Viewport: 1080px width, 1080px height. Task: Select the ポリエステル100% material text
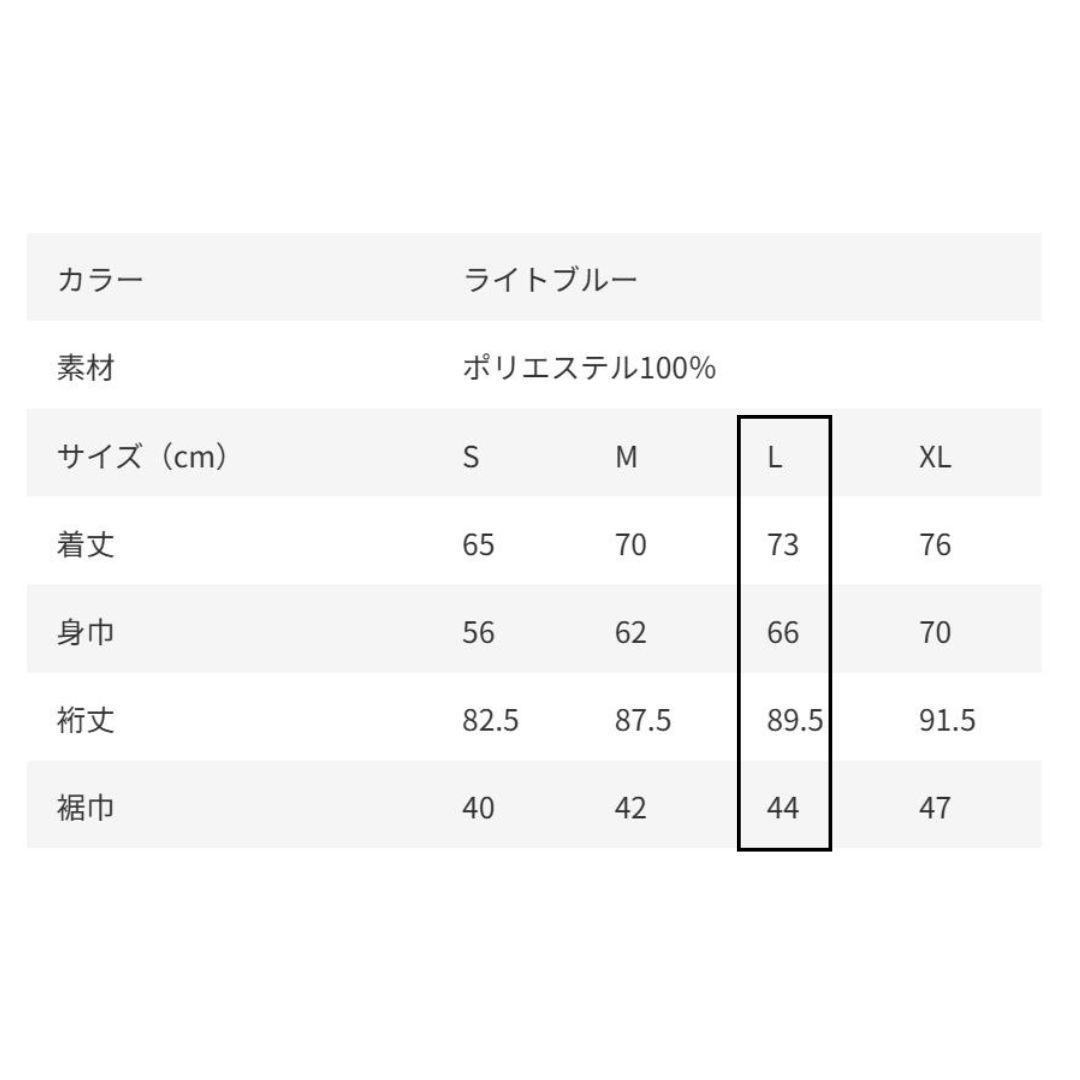(588, 368)
